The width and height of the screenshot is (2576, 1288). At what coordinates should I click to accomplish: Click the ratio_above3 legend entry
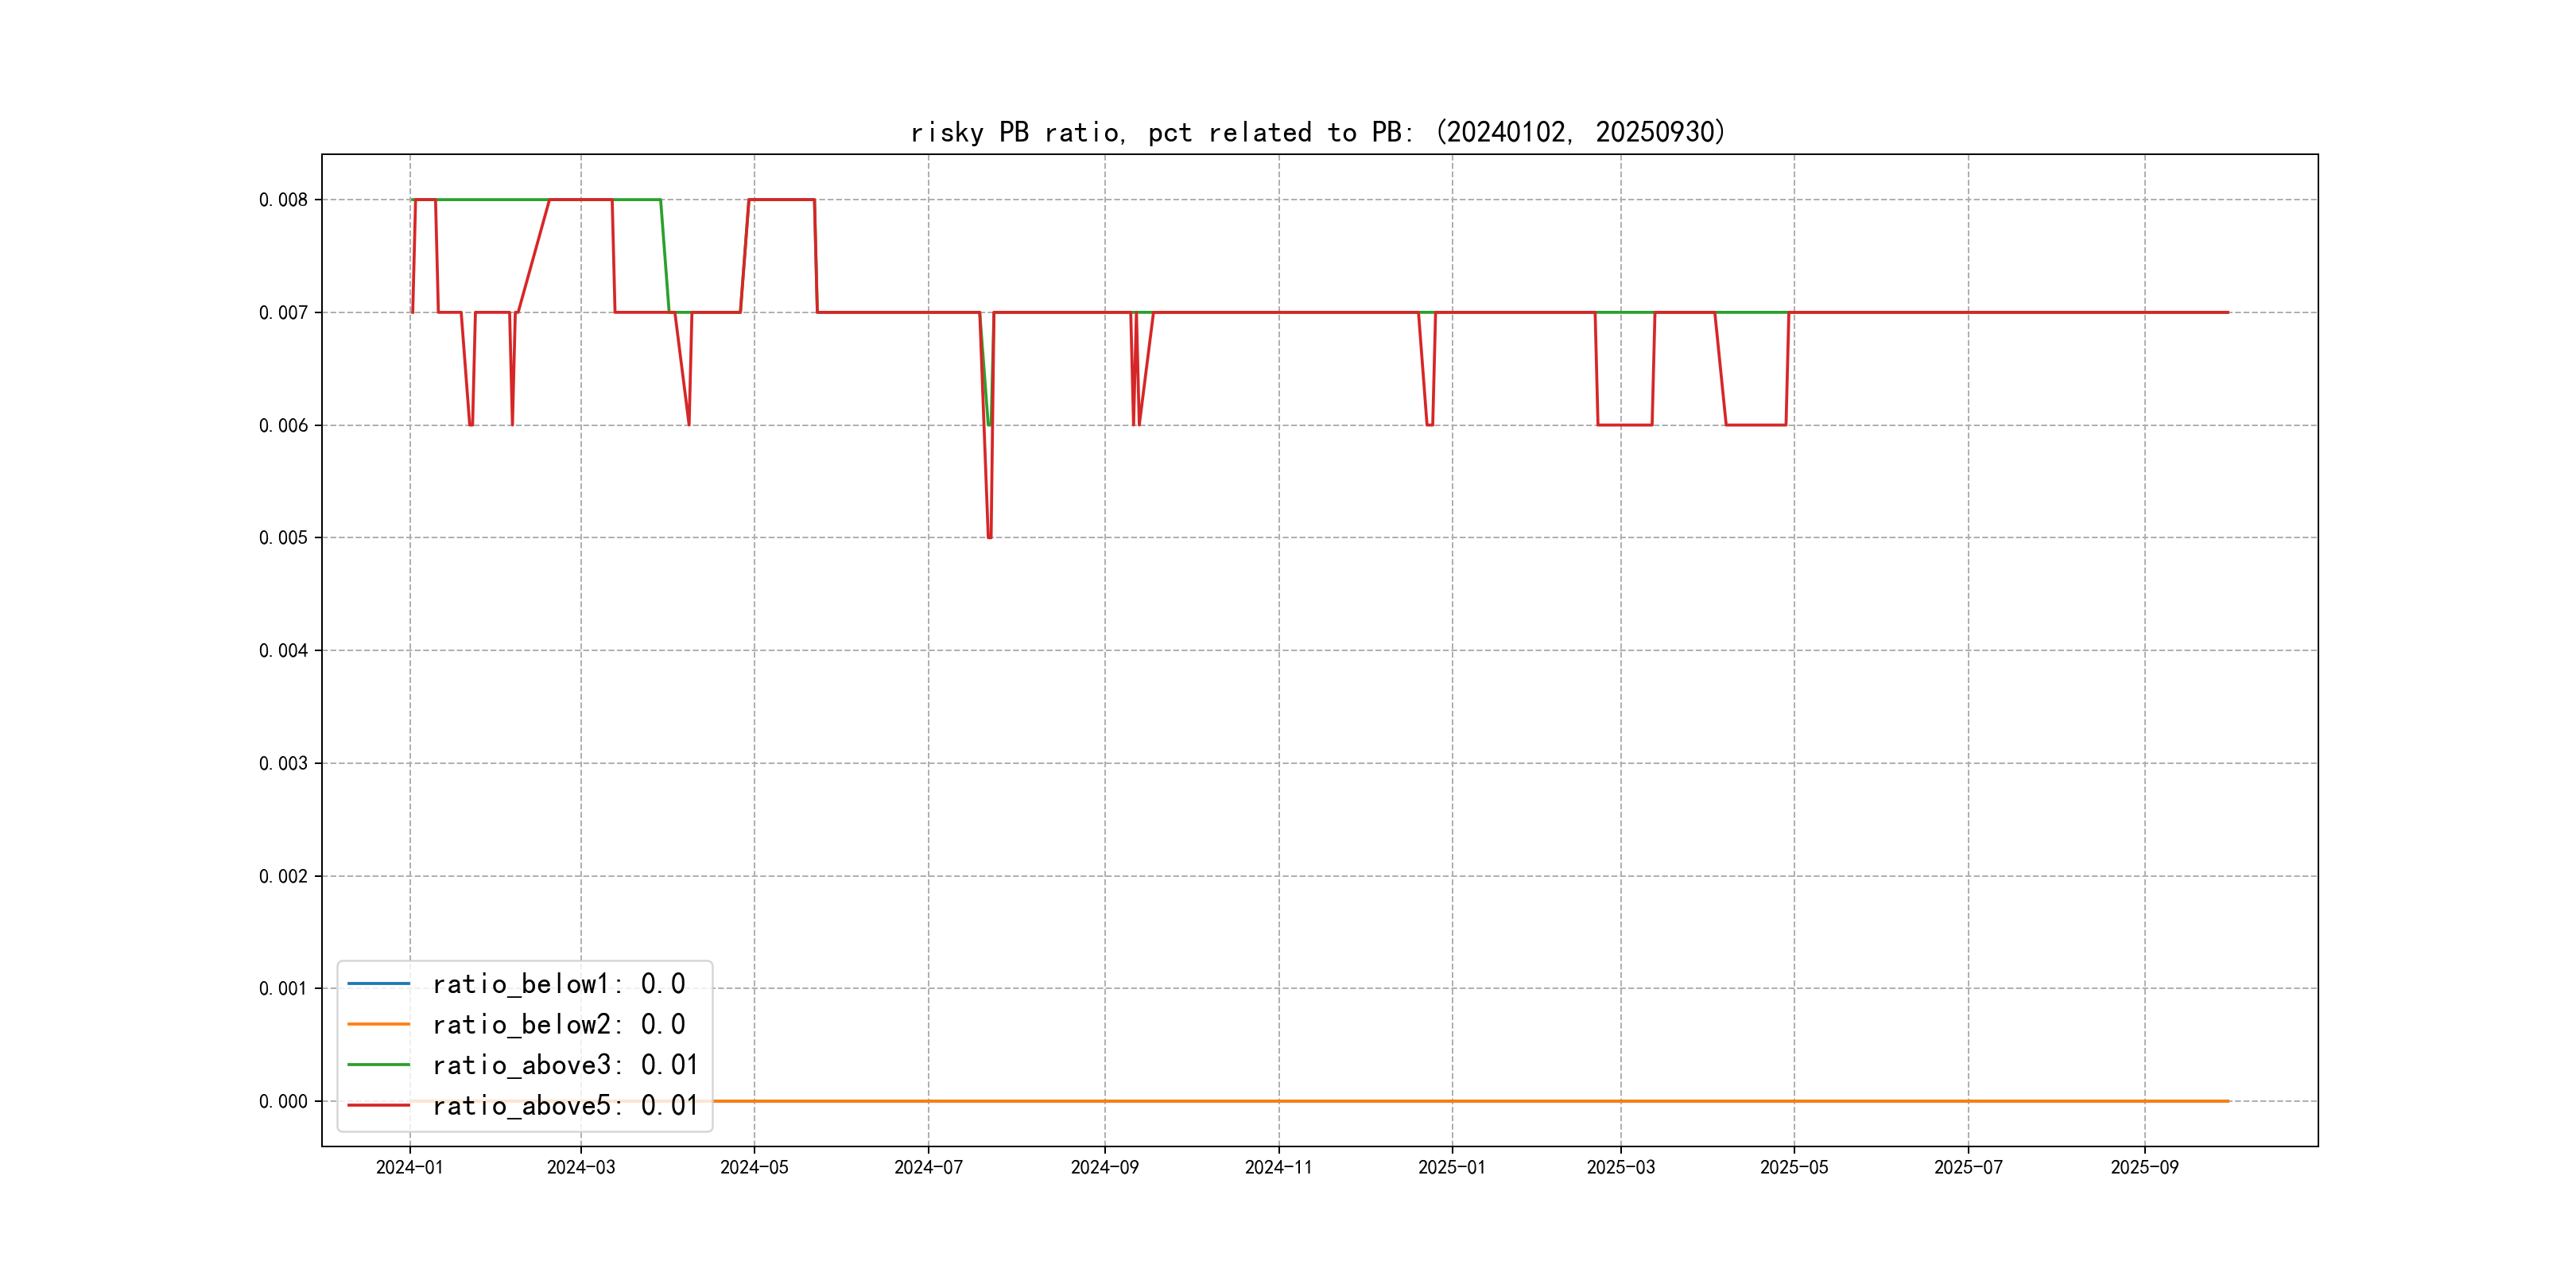coord(564,1065)
